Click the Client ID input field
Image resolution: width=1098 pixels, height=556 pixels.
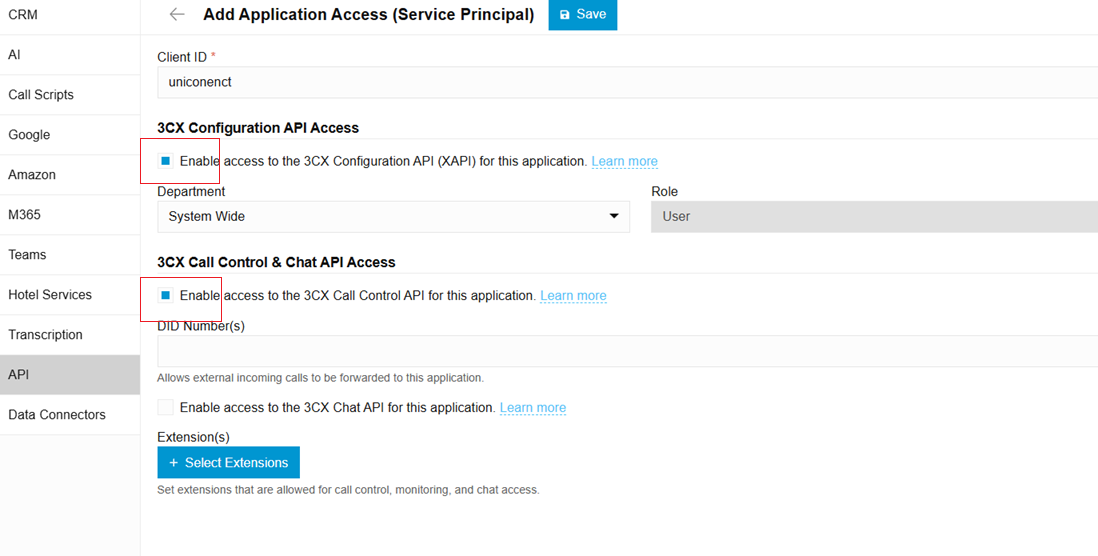pos(627,83)
